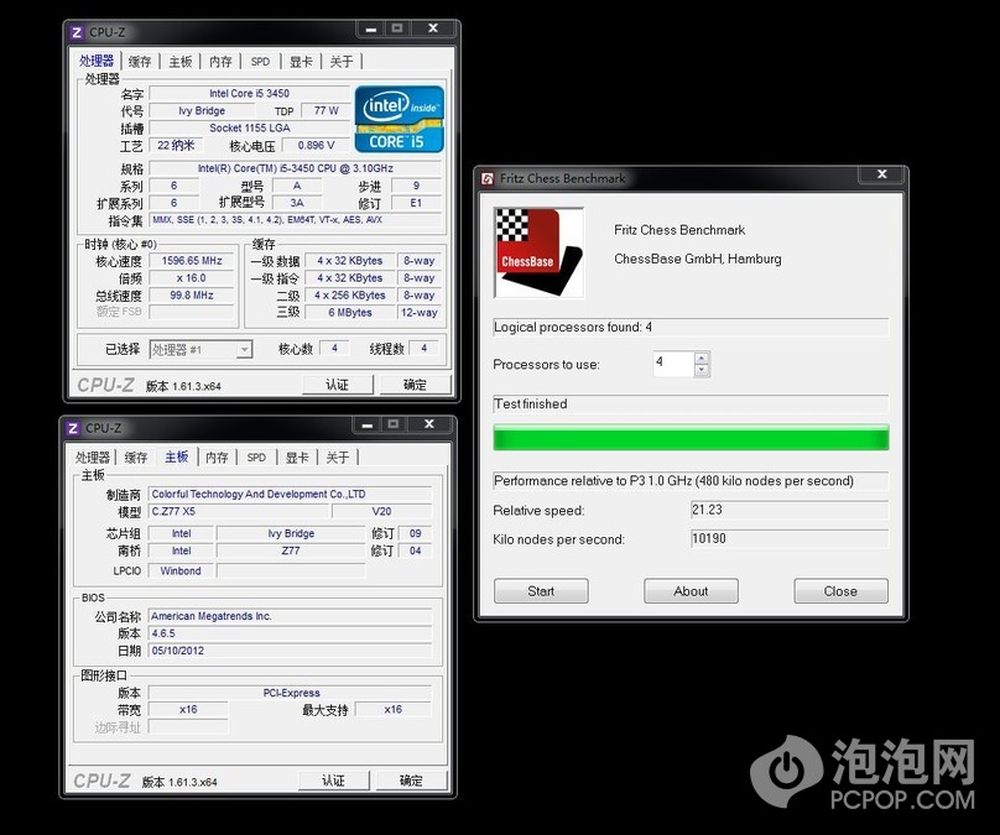This screenshot has height=835, width=1000.
Task: Click the ChessBase logo image
Action: click(x=538, y=252)
